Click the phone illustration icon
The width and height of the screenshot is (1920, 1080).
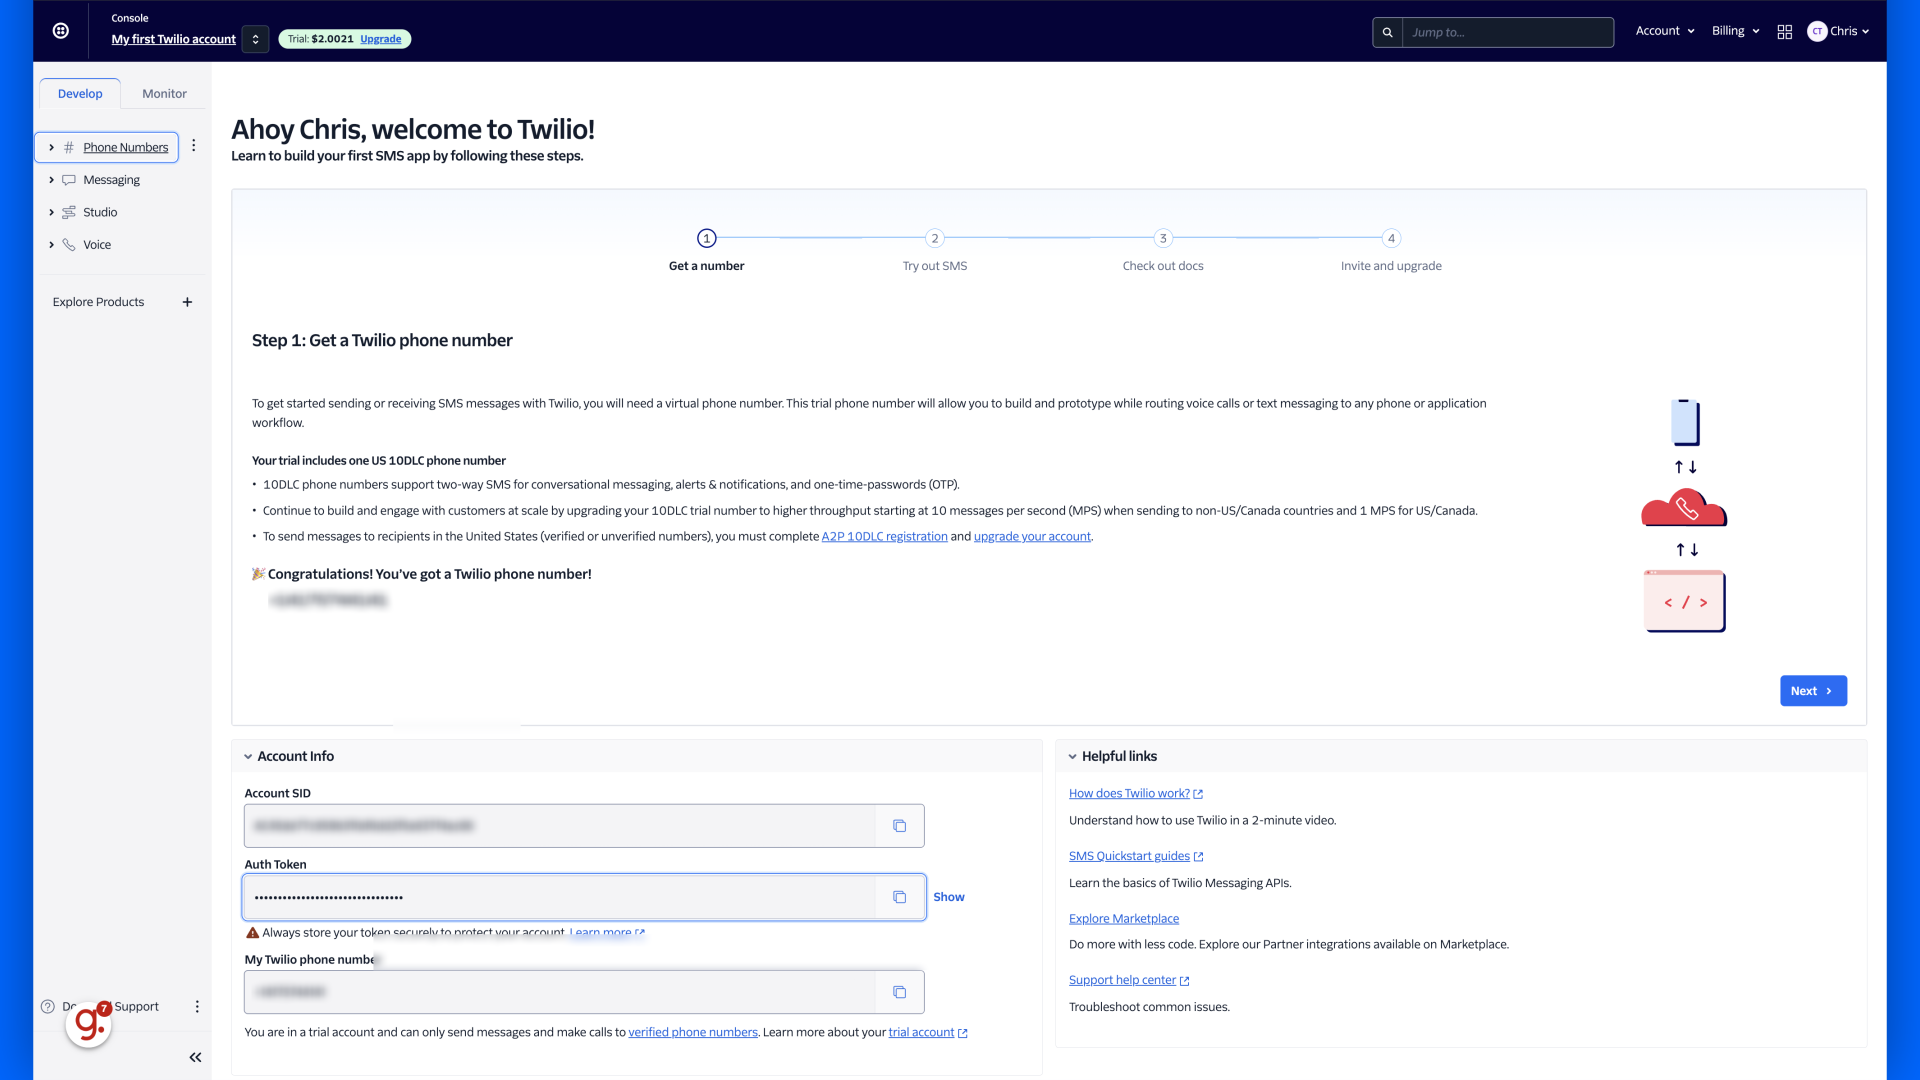pyautogui.click(x=1685, y=422)
